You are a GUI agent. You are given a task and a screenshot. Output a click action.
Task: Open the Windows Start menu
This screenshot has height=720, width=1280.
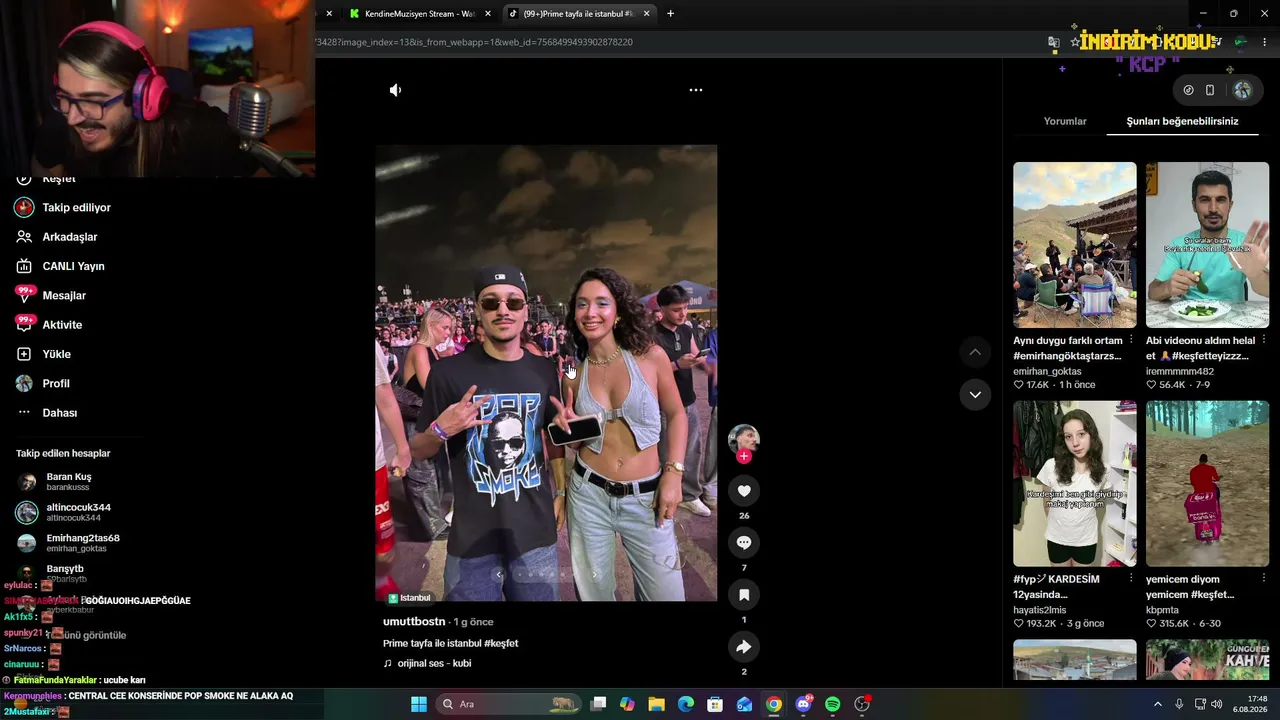(419, 704)
